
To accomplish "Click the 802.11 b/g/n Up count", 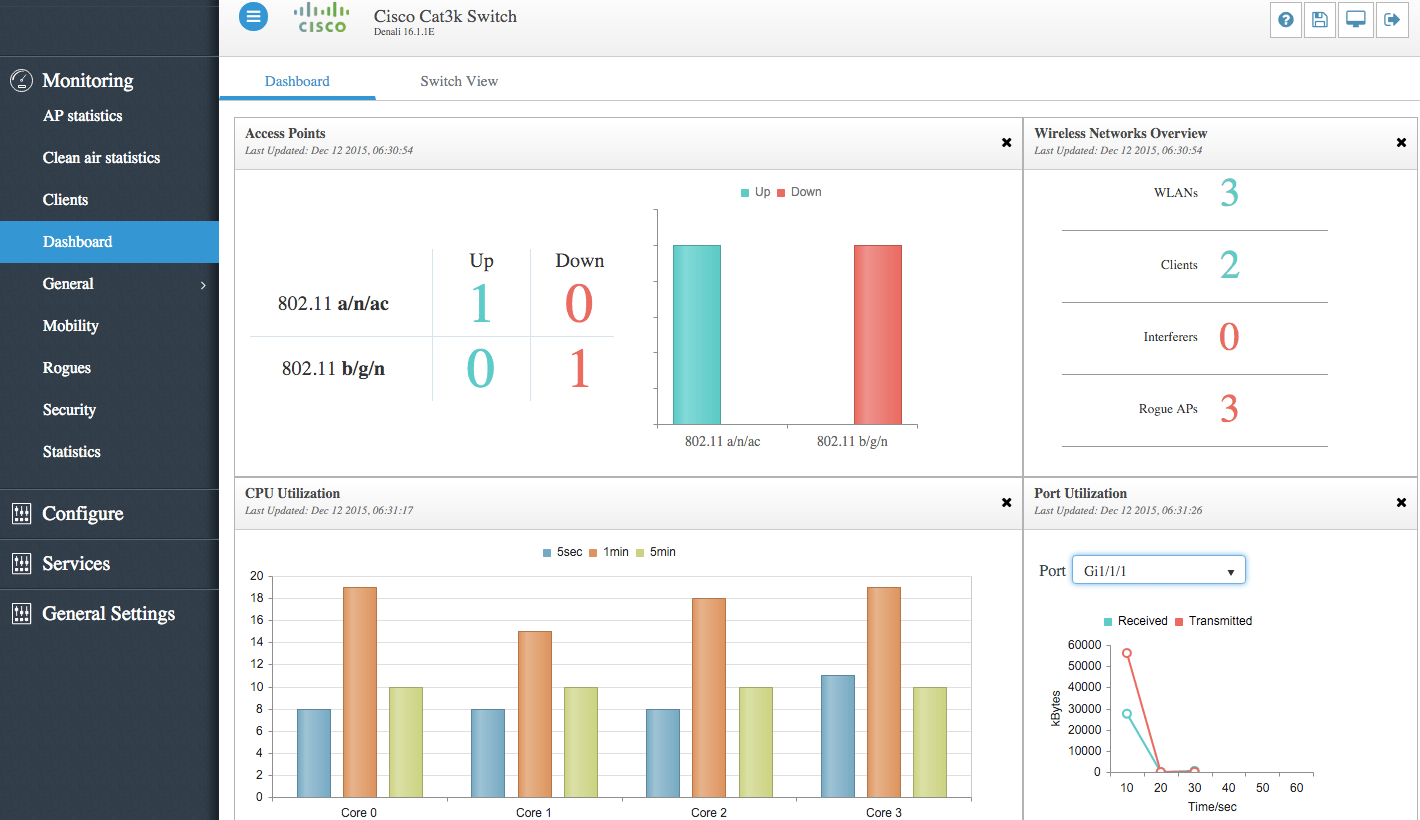I will 481,368.
